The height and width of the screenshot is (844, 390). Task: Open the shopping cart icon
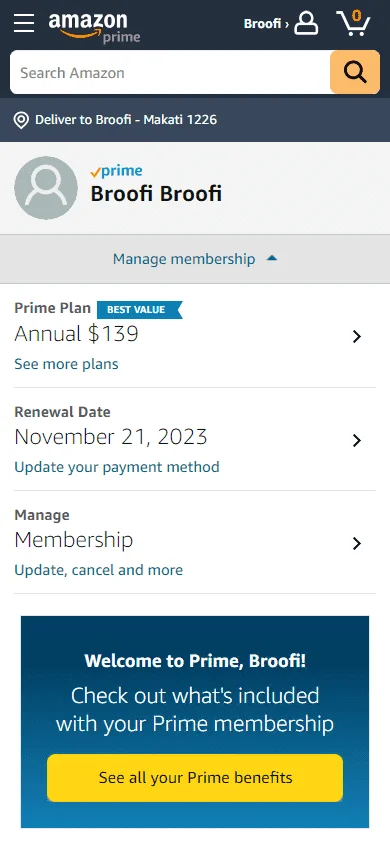(353, 23)
